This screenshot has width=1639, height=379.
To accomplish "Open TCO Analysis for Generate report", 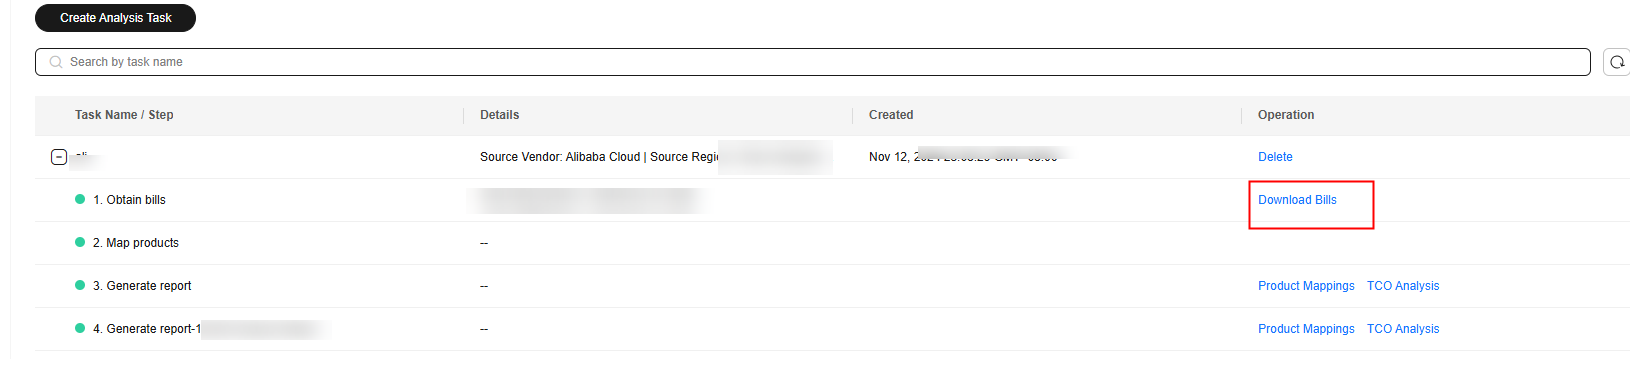I will pos(1403,286).
